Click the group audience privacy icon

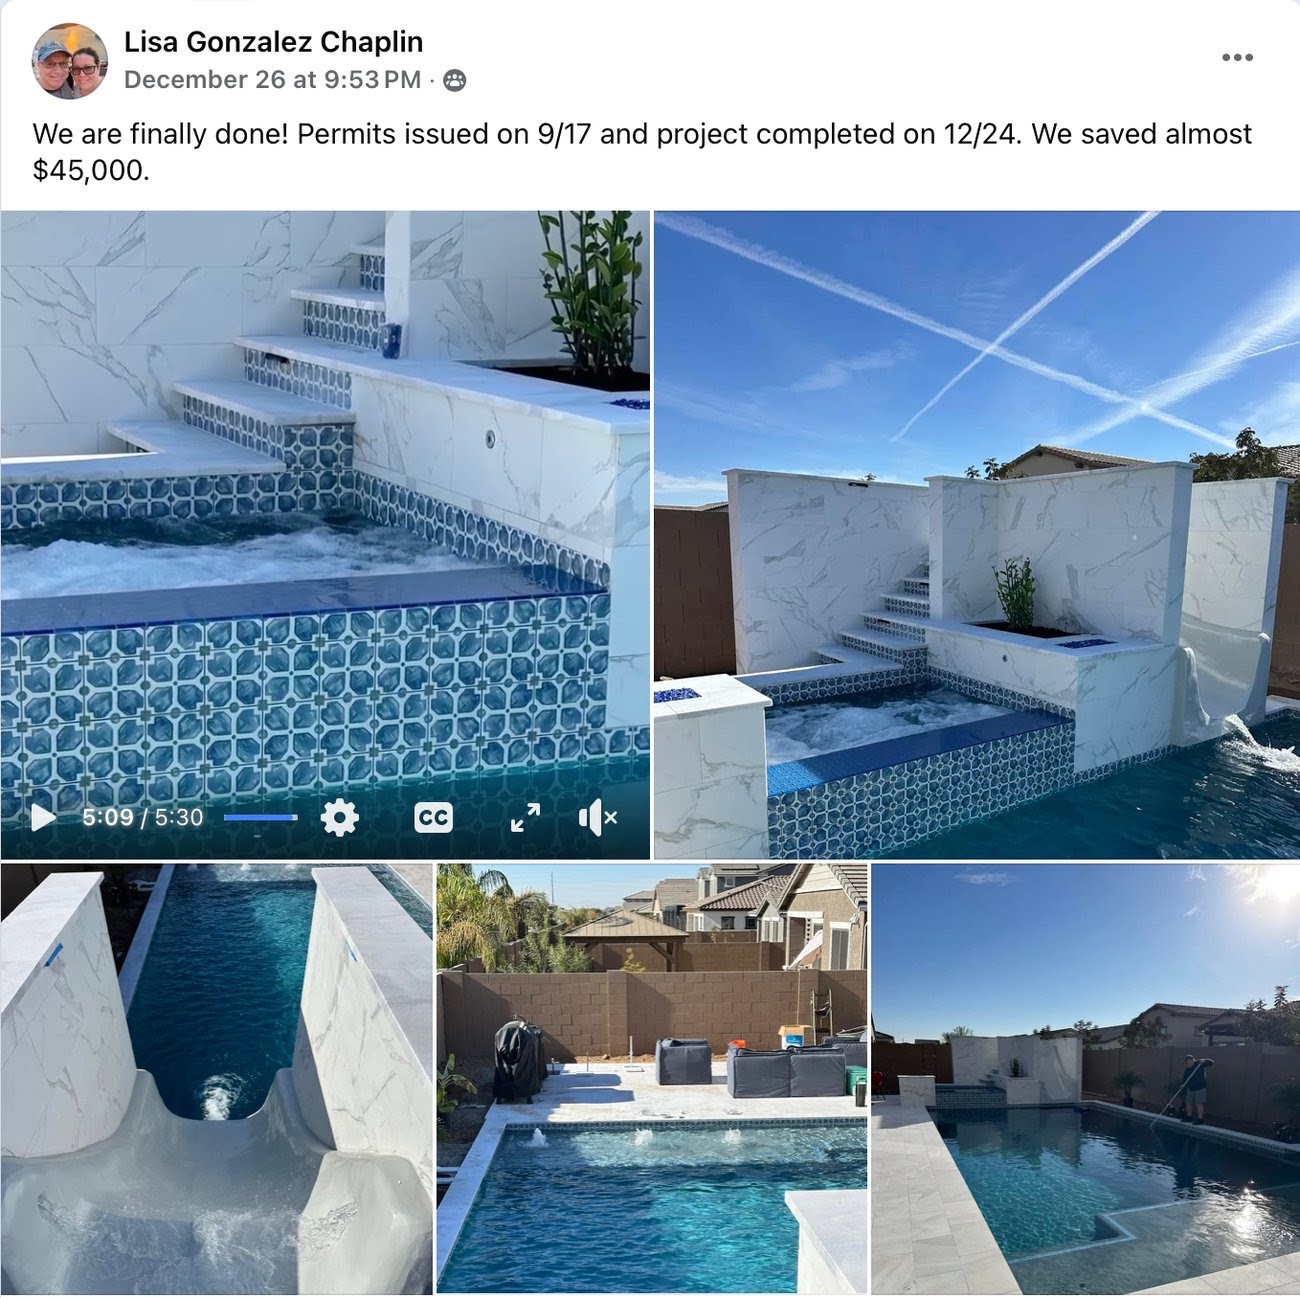(x=454, y=81)
